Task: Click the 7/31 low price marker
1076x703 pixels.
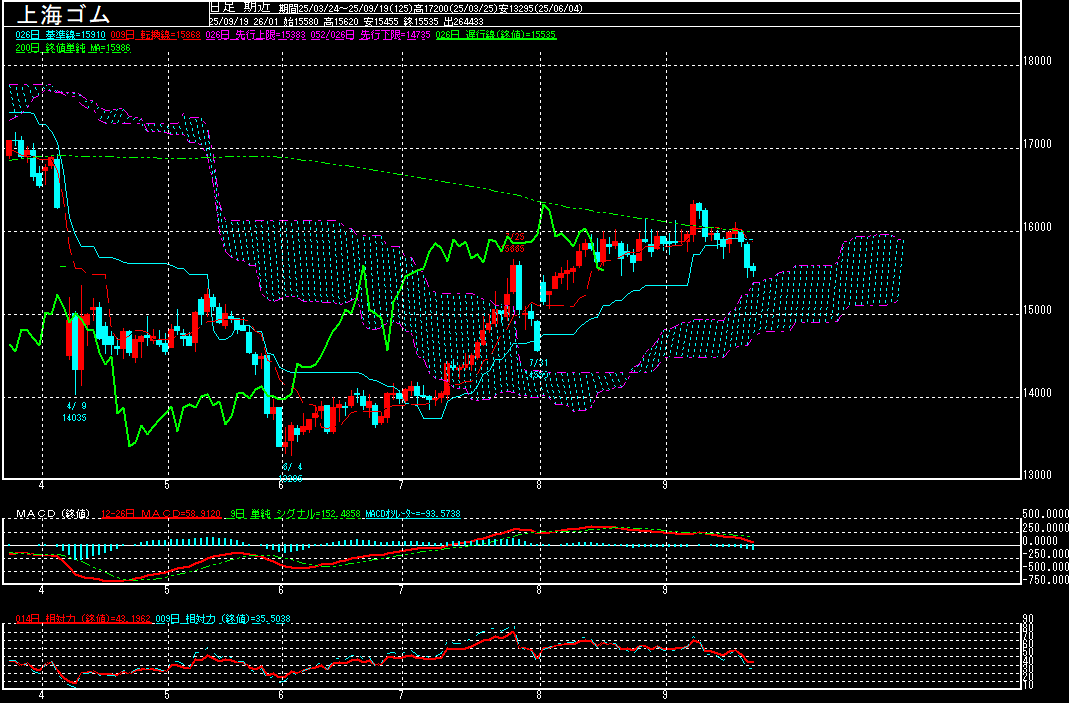Action: point(538,362)
